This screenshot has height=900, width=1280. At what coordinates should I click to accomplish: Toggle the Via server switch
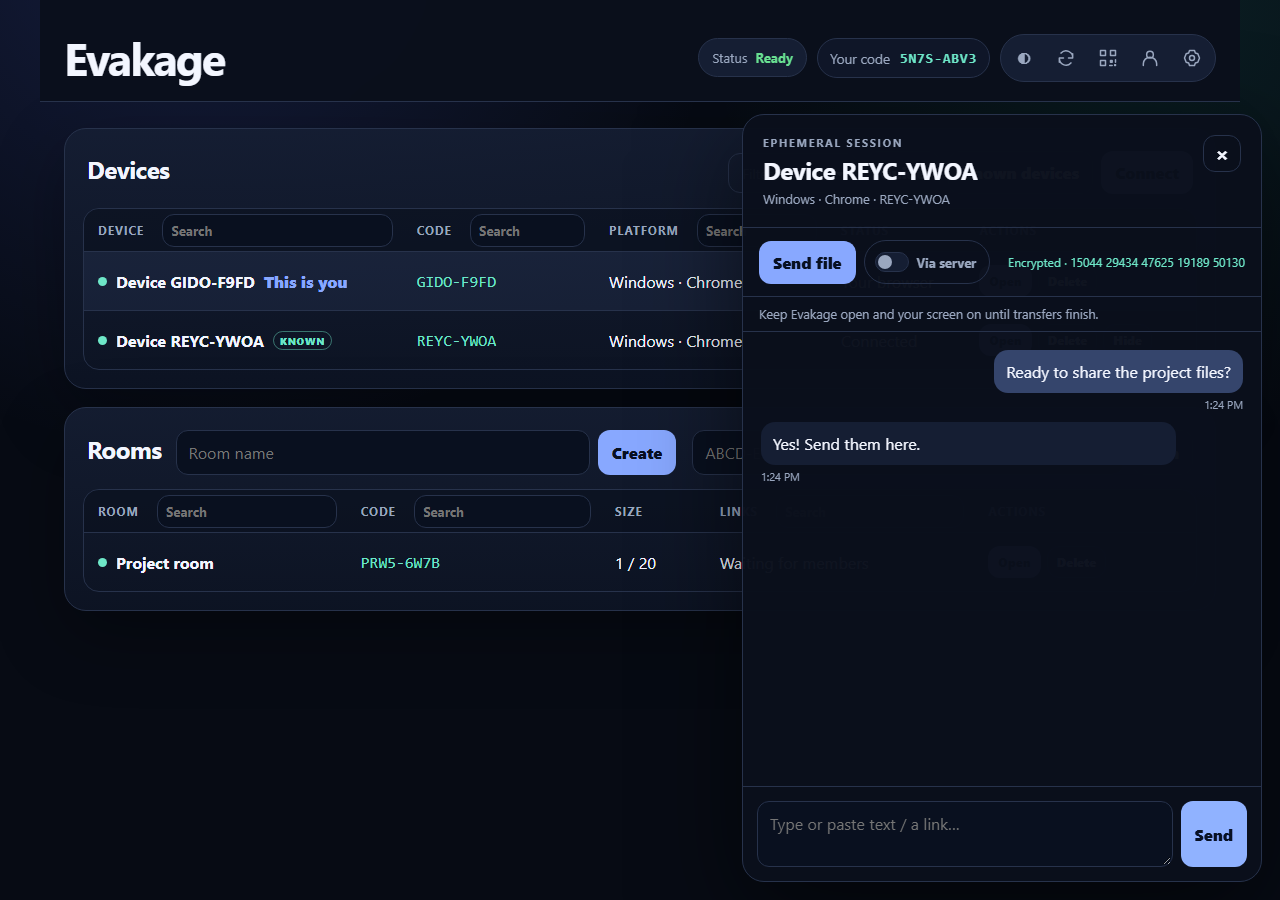[x=892, y=262]
